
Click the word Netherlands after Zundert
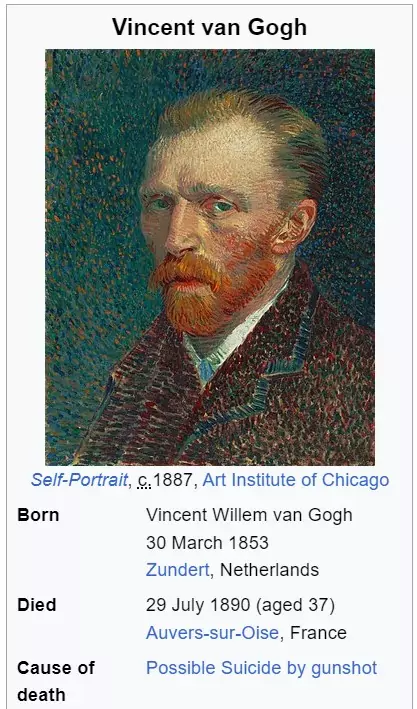click(270, 569)
